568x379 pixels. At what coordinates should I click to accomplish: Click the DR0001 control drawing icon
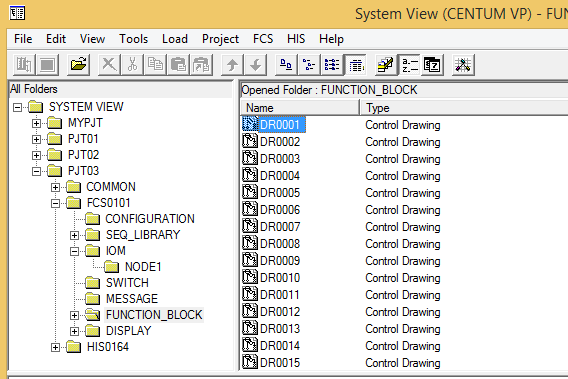click(x=250, y=124)
